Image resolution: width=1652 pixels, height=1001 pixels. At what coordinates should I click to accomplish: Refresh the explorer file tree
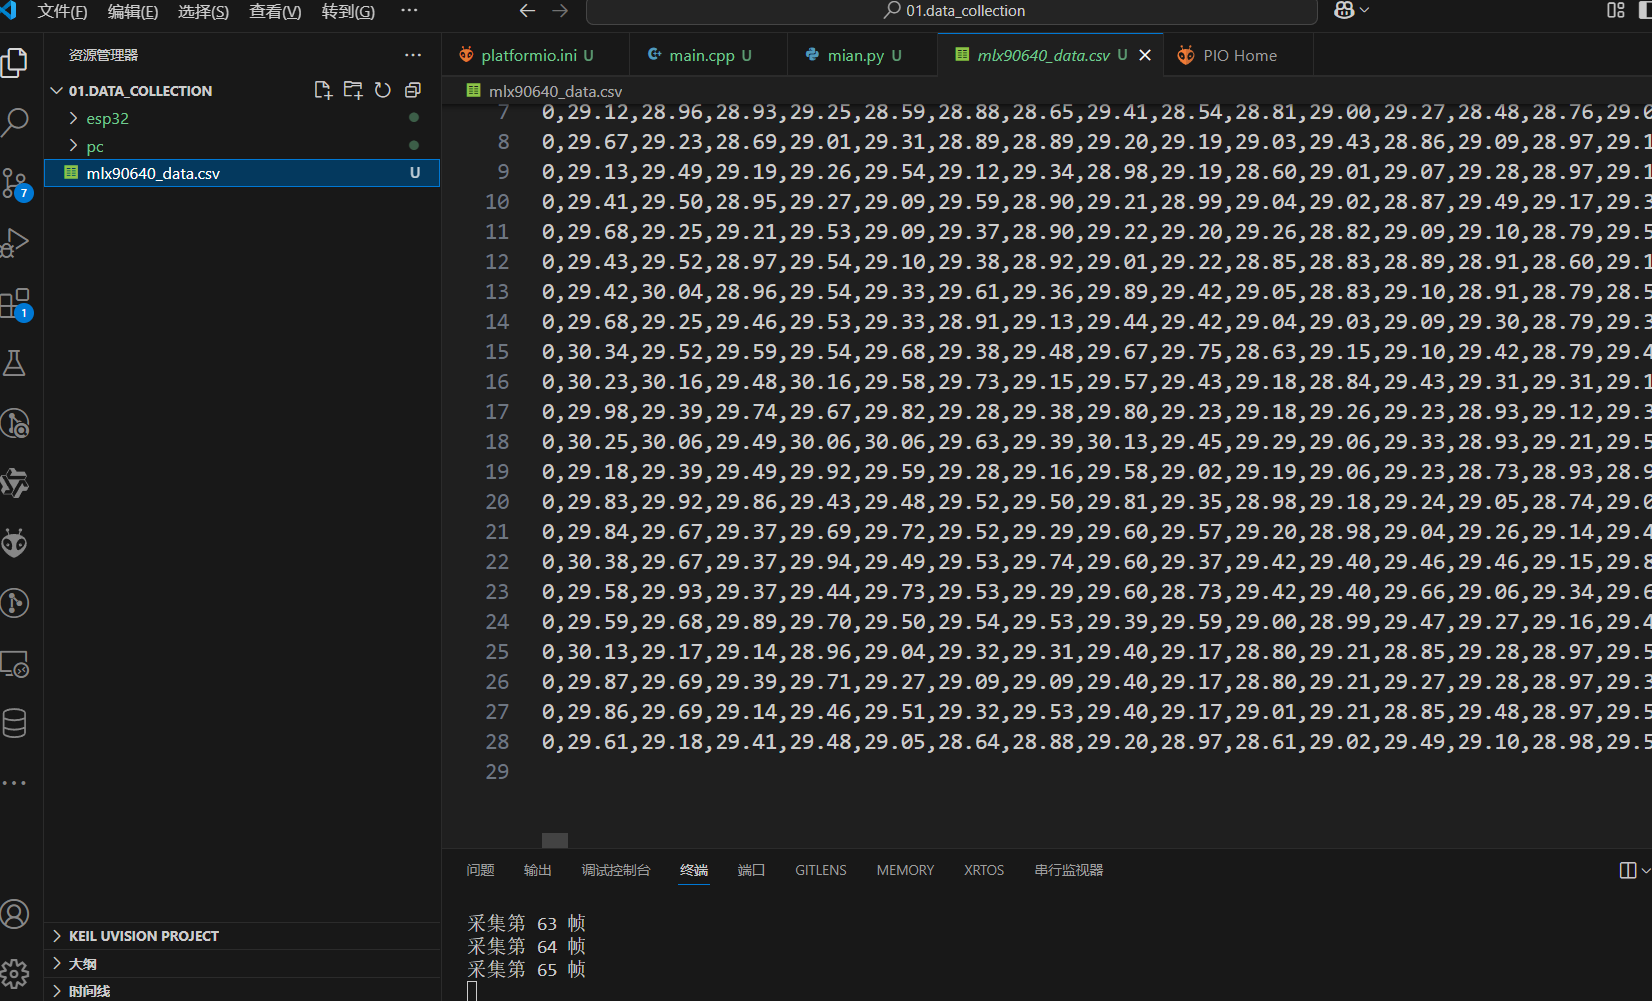tap(383, 90)
